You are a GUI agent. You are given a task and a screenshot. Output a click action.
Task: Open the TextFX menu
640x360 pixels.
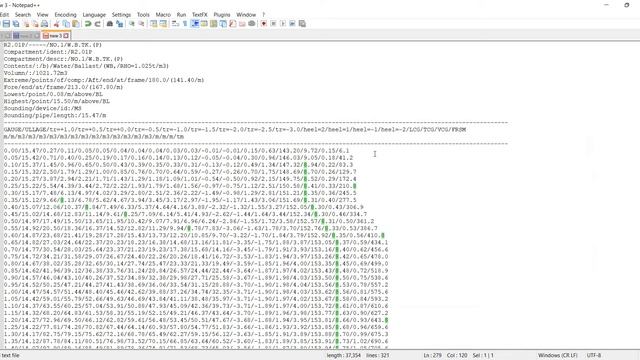200,15
